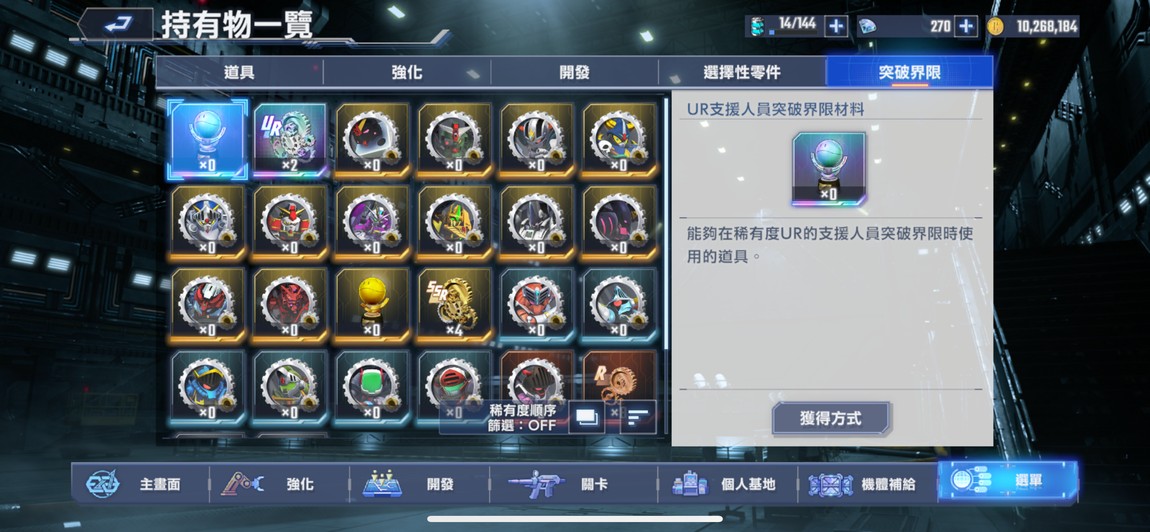Screen dimensions: 1150x532
Task: Open the top 開發 tab
Action: [574, 73]
